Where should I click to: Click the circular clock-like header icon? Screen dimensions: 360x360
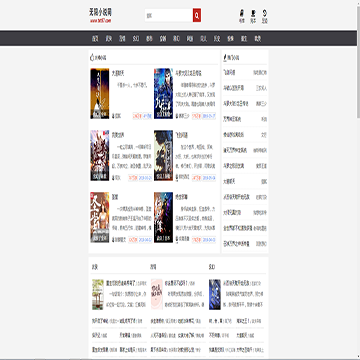[x=265, y=13]
